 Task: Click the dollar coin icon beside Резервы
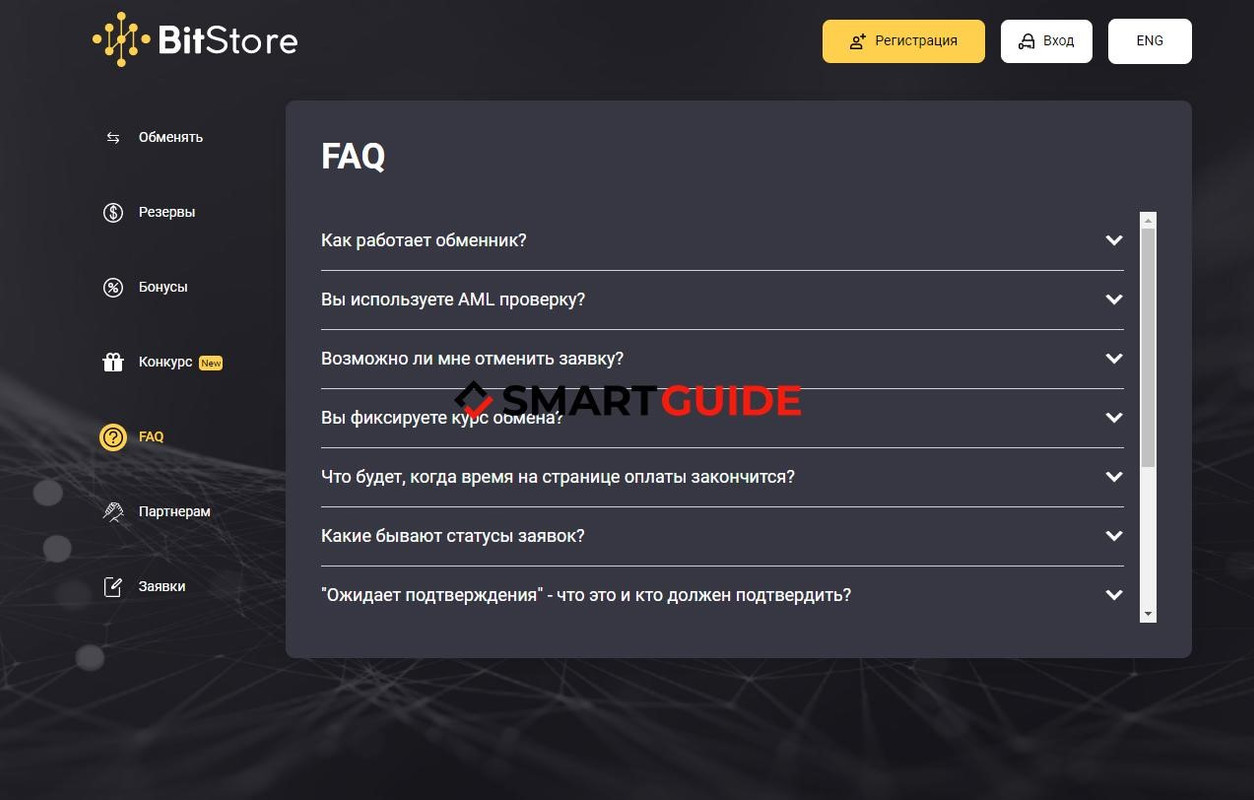(x=113, y=212)
